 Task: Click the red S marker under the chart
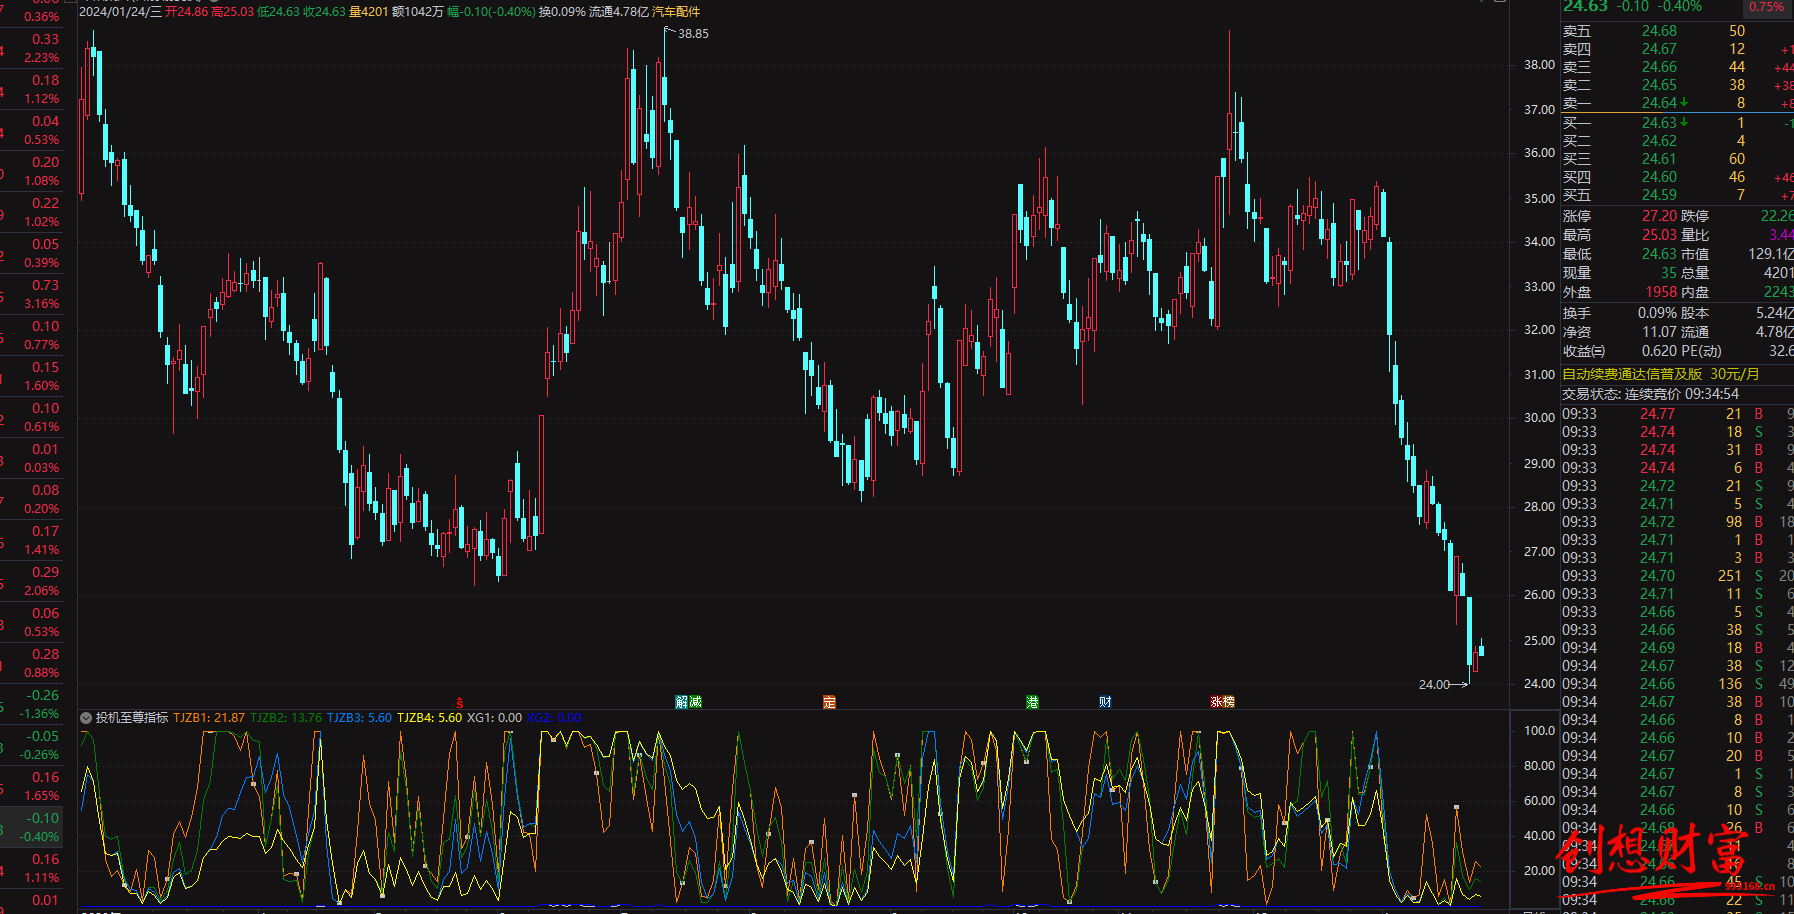(460, 703)
